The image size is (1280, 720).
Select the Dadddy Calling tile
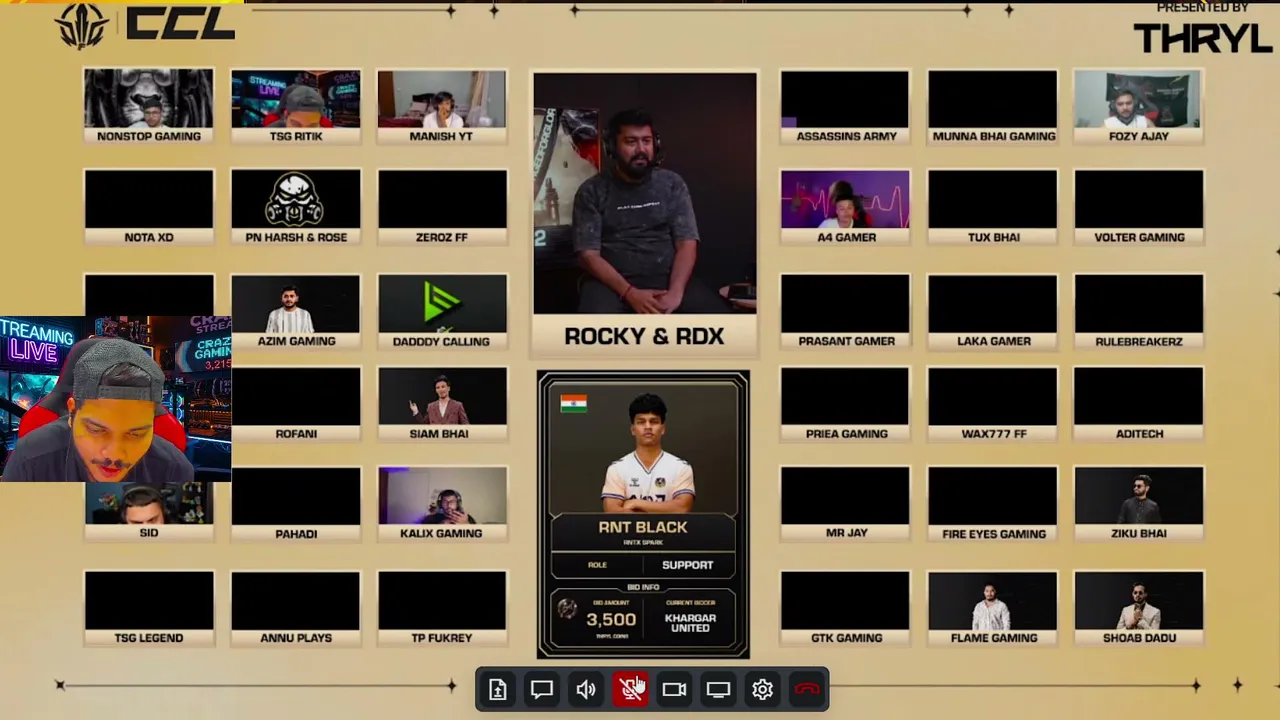click(x=442, y=311)
